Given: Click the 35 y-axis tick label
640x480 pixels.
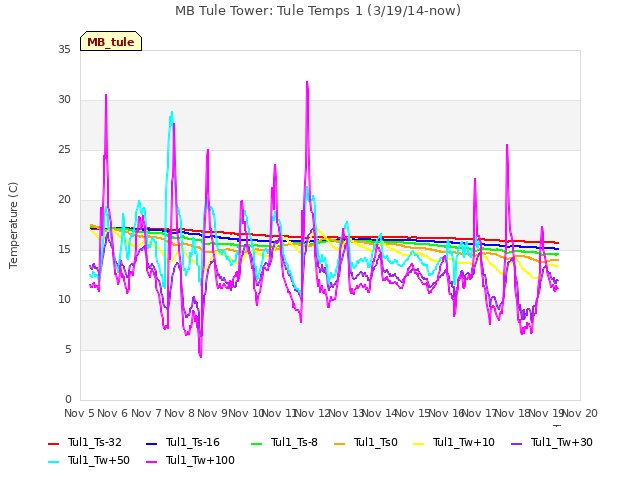Looking at the screenshot, I should (x=64, y=49).
